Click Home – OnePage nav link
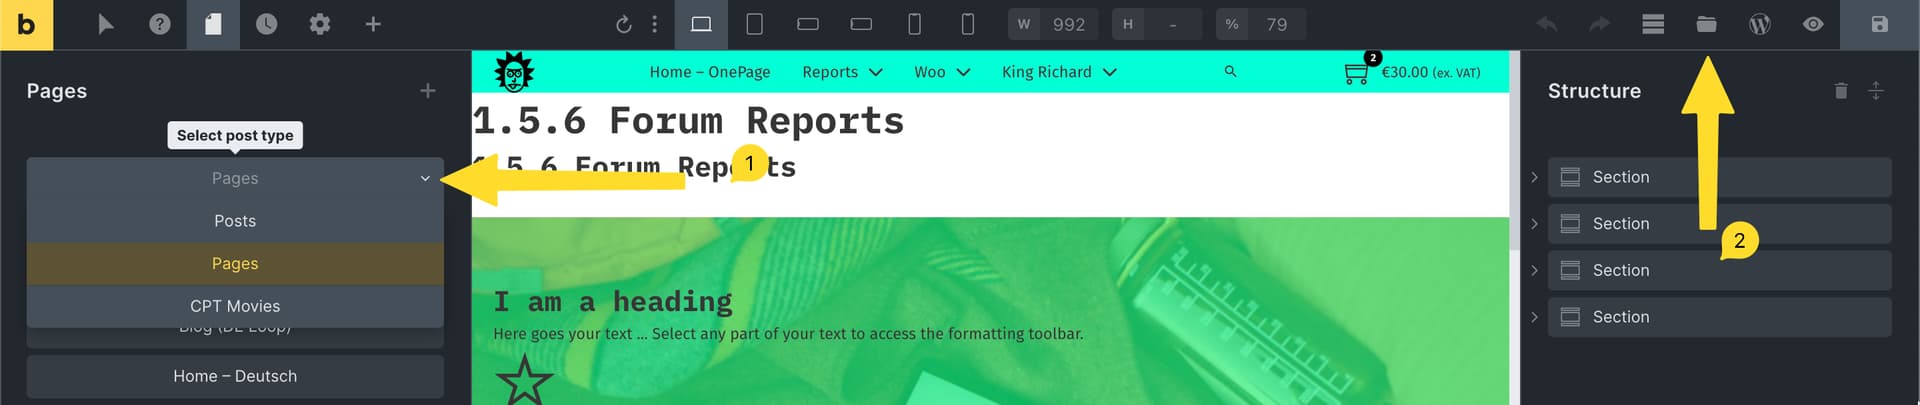The height and width of the screenshot is (405, 1920). coord(710,72)
